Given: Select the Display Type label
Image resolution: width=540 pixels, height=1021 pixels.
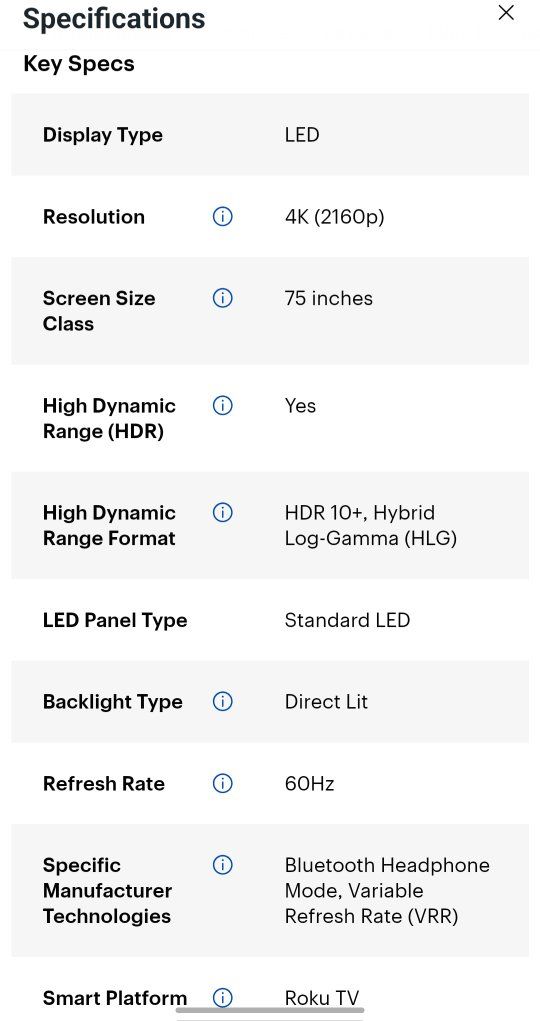Looking at the screenshot, I should point(103,135).
